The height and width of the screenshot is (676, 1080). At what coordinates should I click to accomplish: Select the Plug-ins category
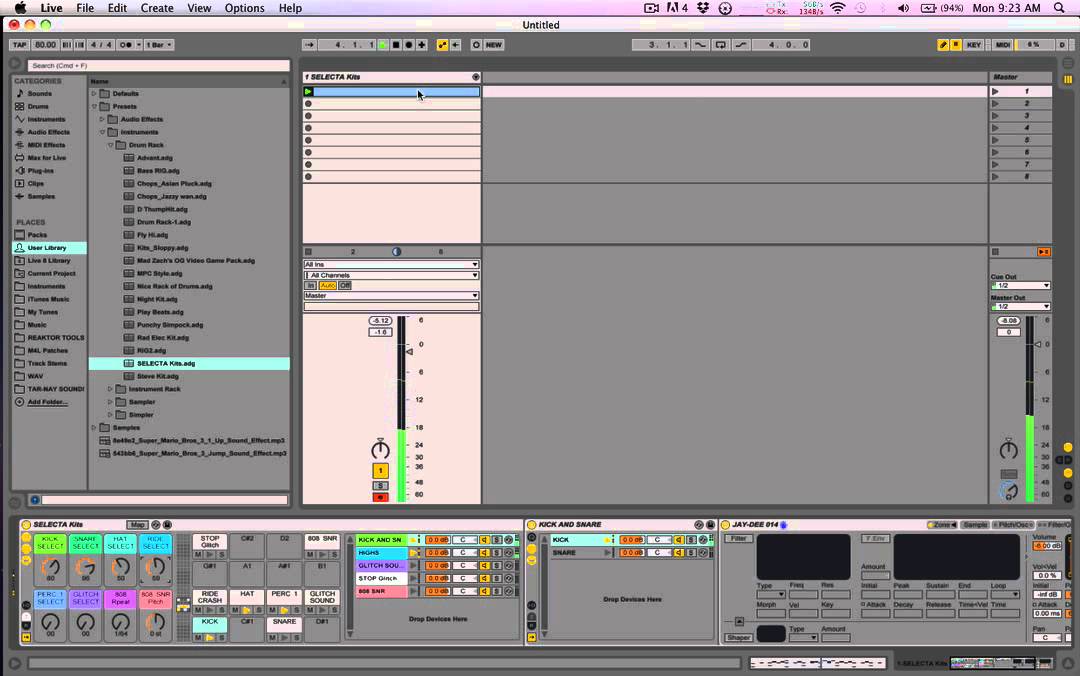(40, 171)
